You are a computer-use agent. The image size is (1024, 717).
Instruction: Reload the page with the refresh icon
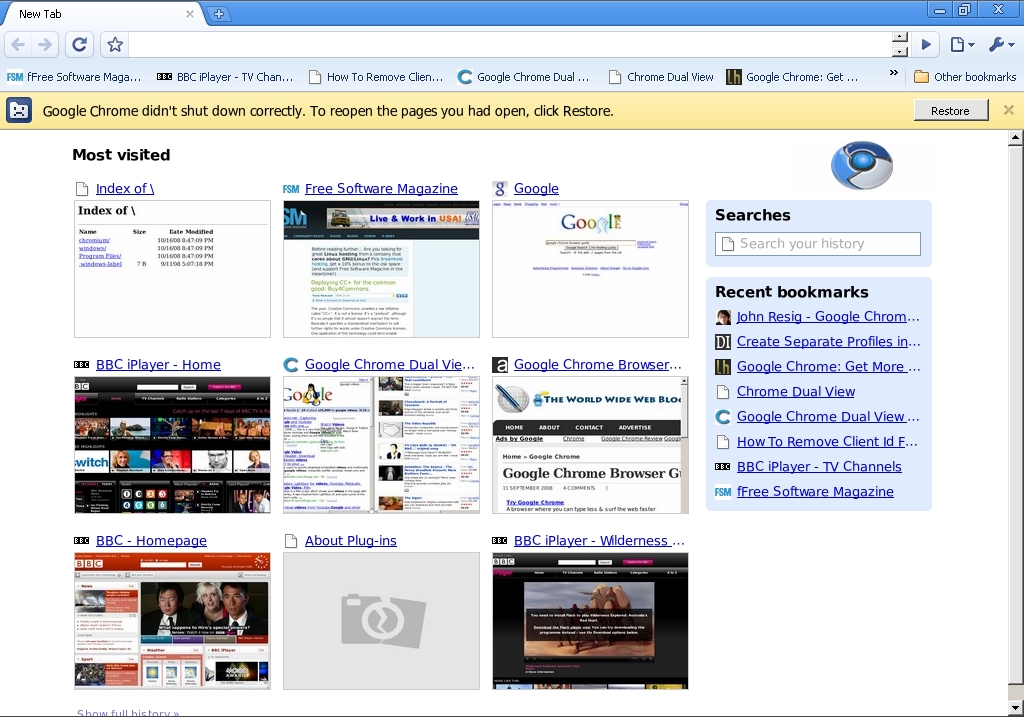coord(80,44)
